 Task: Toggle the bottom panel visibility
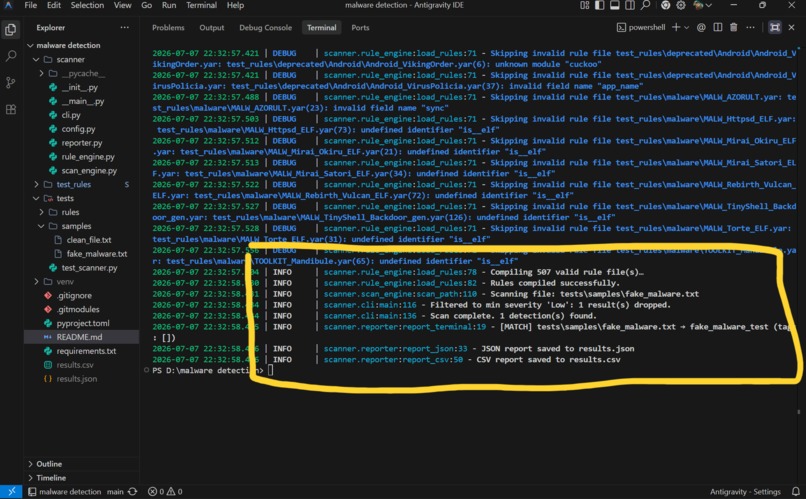click(614, 5)
